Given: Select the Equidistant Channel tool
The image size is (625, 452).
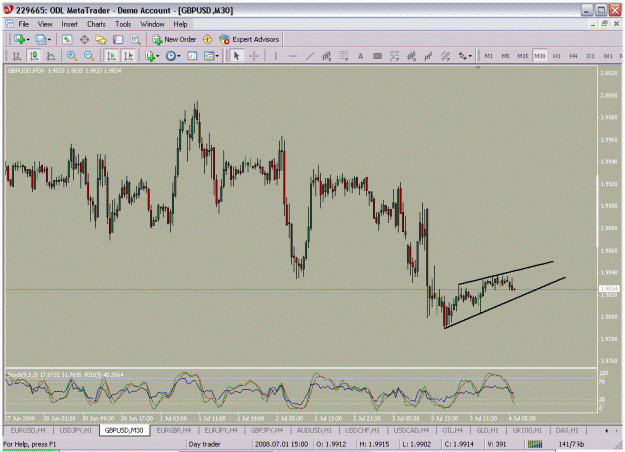Looking at the screenshot, I should click(326, 56).
